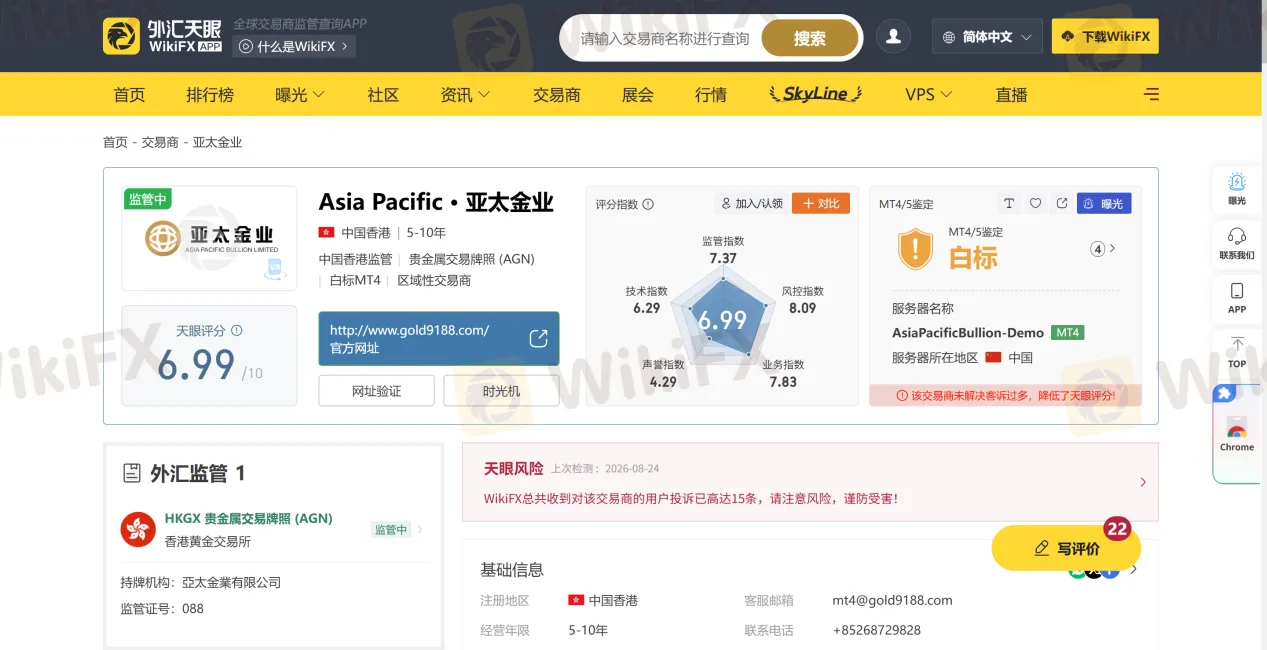The width and height of the screenshot is (1267, 650).
Task: Click the 网址验证 button
Action: pyautogui.click(x=376, y=391)
